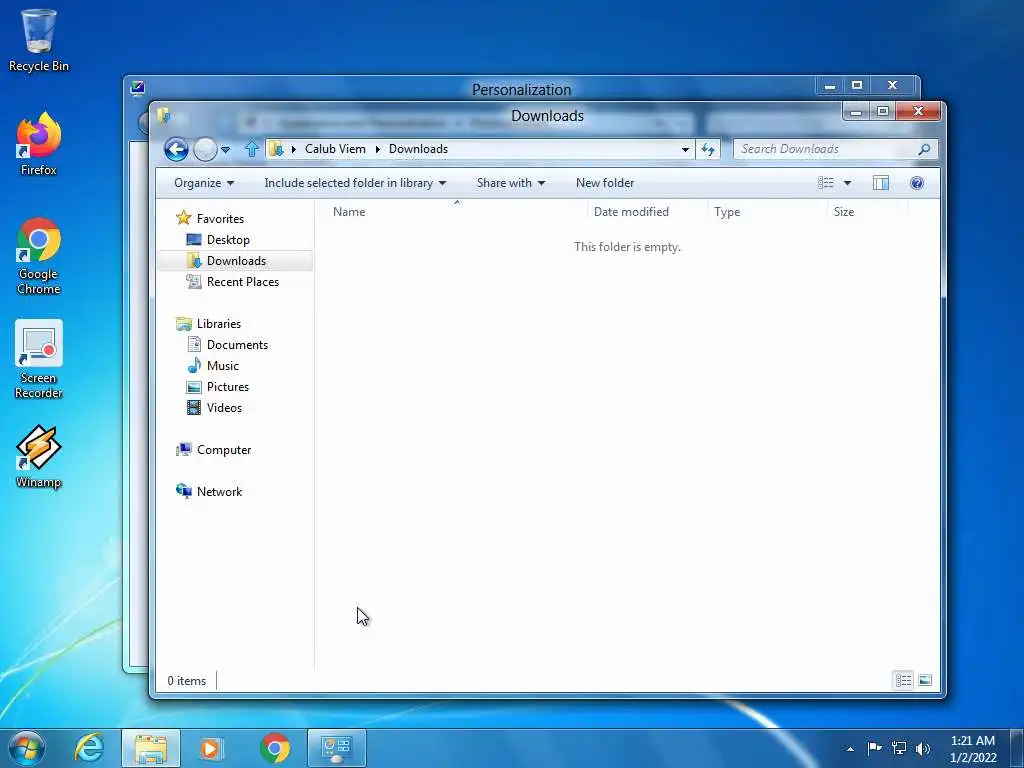This screenshot has height=768, width=1024.
Task: Change your view icon button
Action: (x=825, y=183)
